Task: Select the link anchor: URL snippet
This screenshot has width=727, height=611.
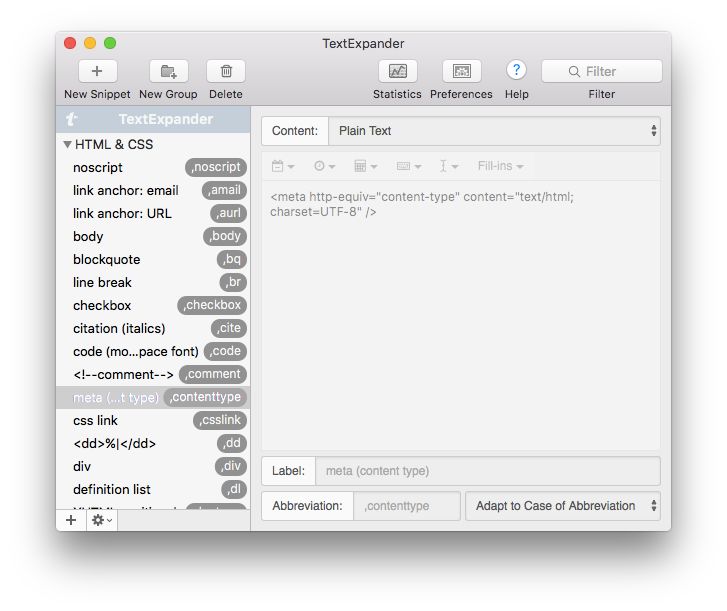Action: click(153, 213)
